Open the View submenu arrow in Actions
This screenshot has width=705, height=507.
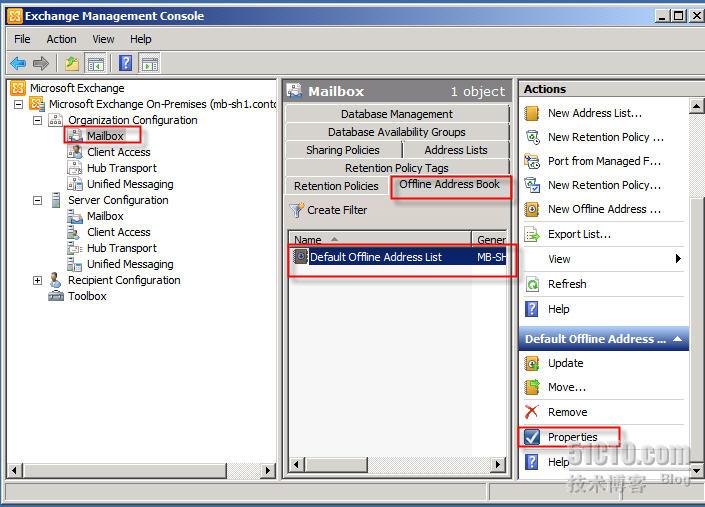[x=678, y=258]
